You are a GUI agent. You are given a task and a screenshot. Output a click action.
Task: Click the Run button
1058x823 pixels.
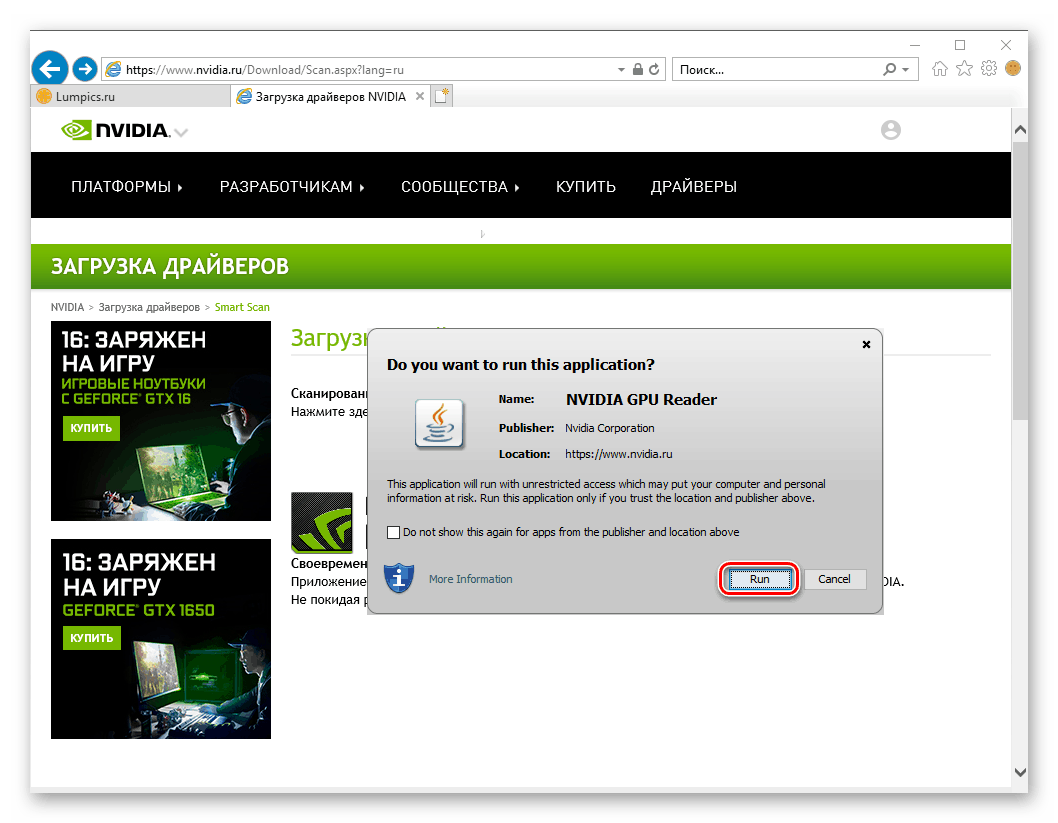coord(759,579)
